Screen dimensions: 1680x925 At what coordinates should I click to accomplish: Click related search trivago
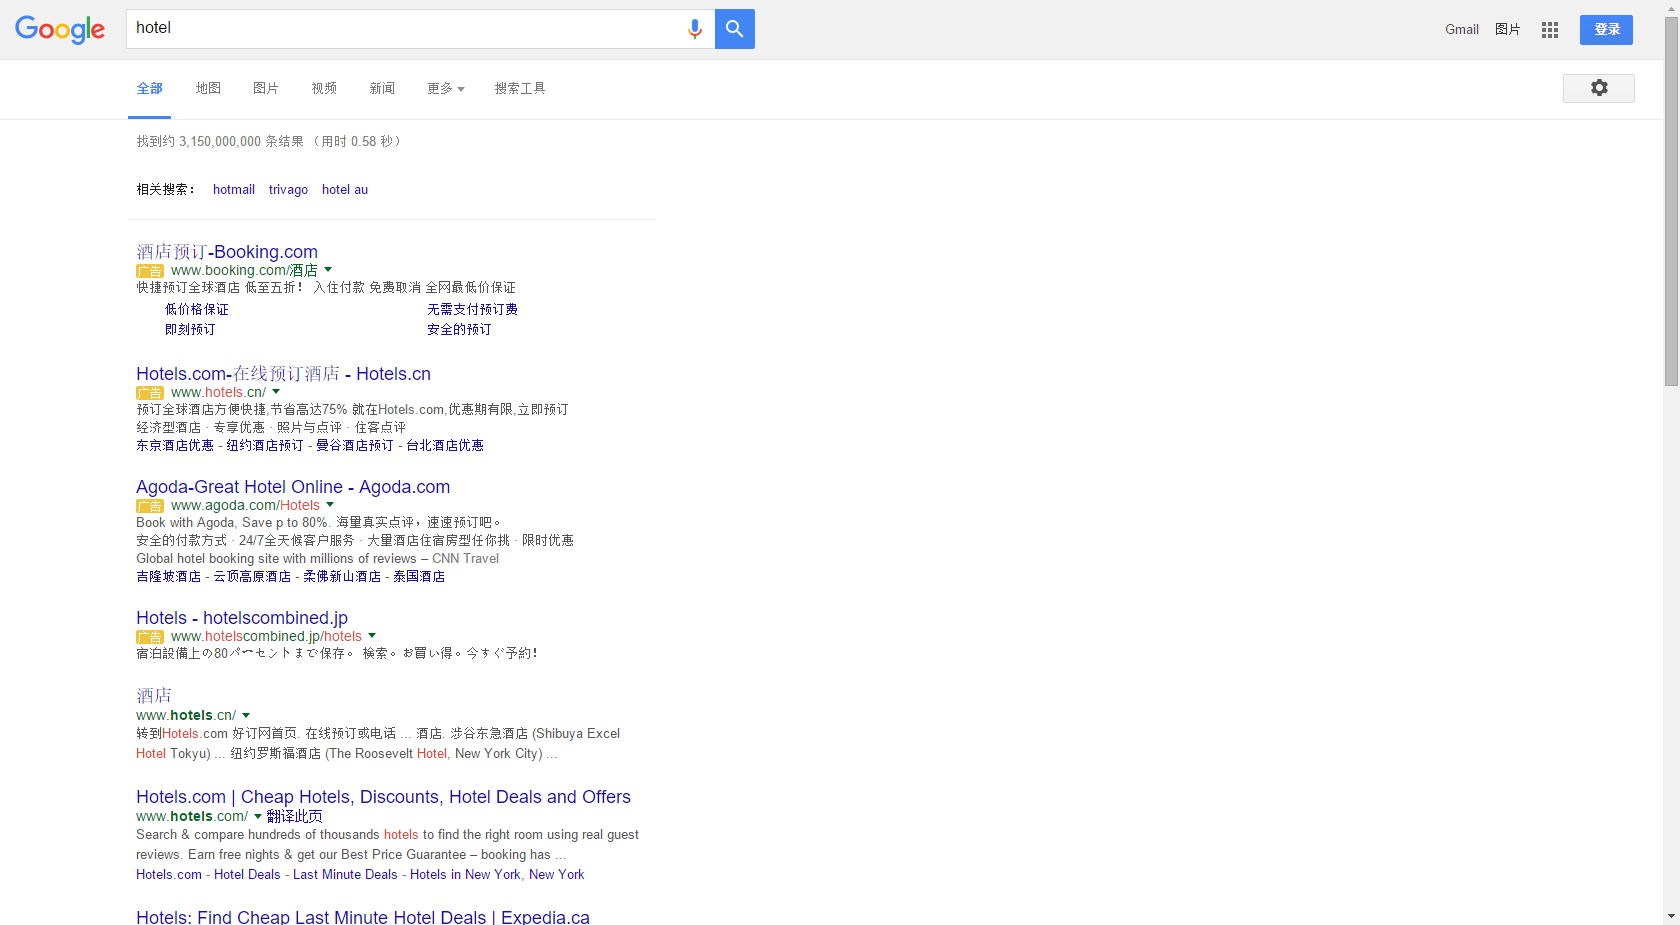[288, 190]
